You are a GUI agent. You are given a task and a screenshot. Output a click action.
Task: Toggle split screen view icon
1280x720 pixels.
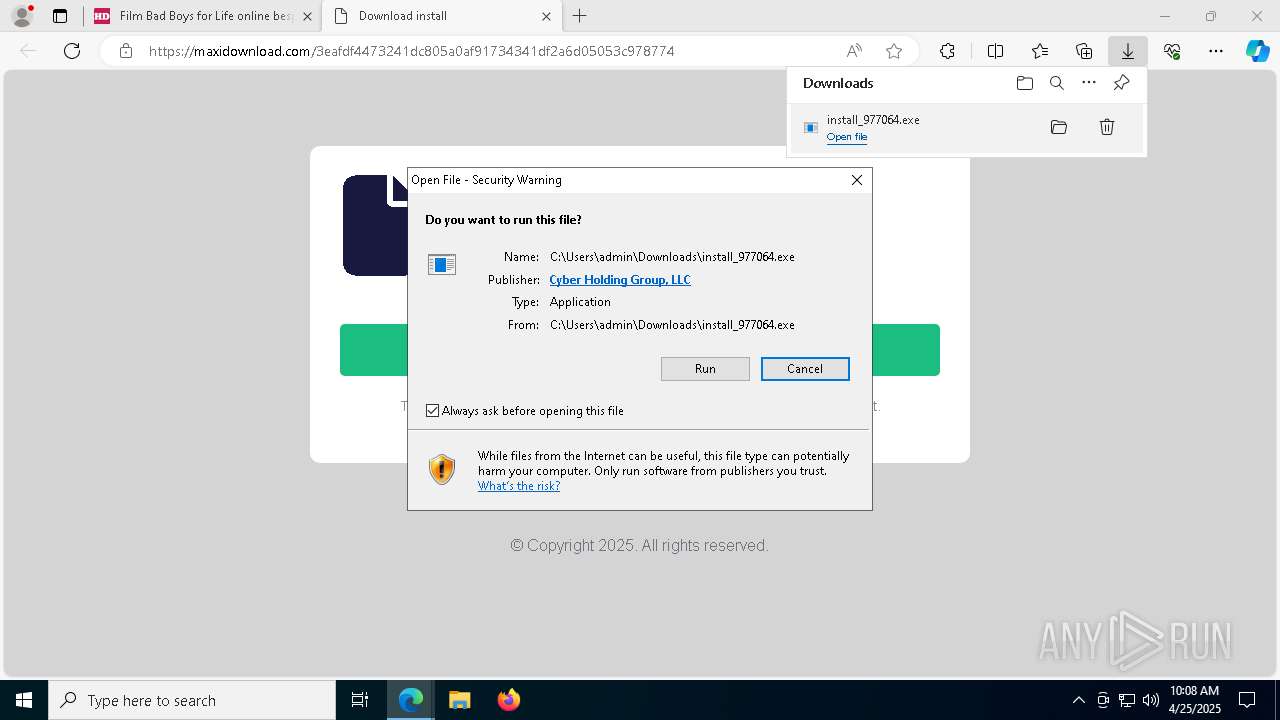[995, 51]
